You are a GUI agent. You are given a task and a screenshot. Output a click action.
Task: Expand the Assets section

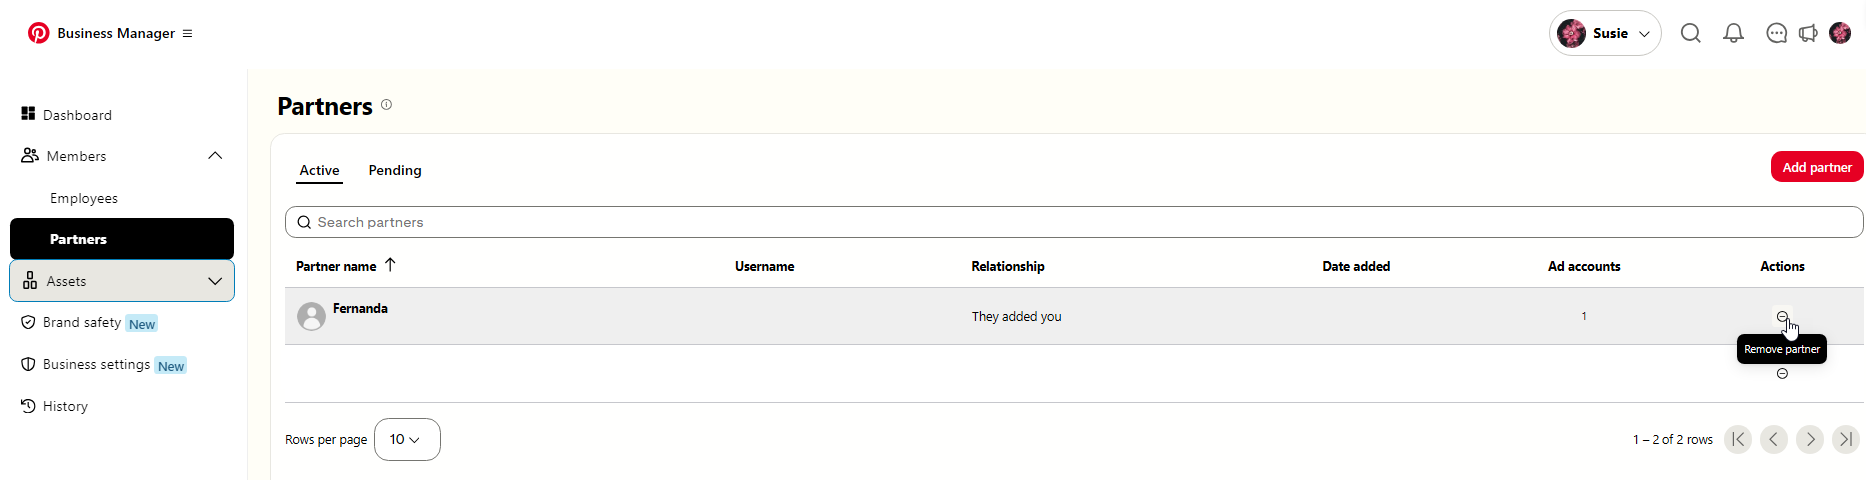point(215,281)
